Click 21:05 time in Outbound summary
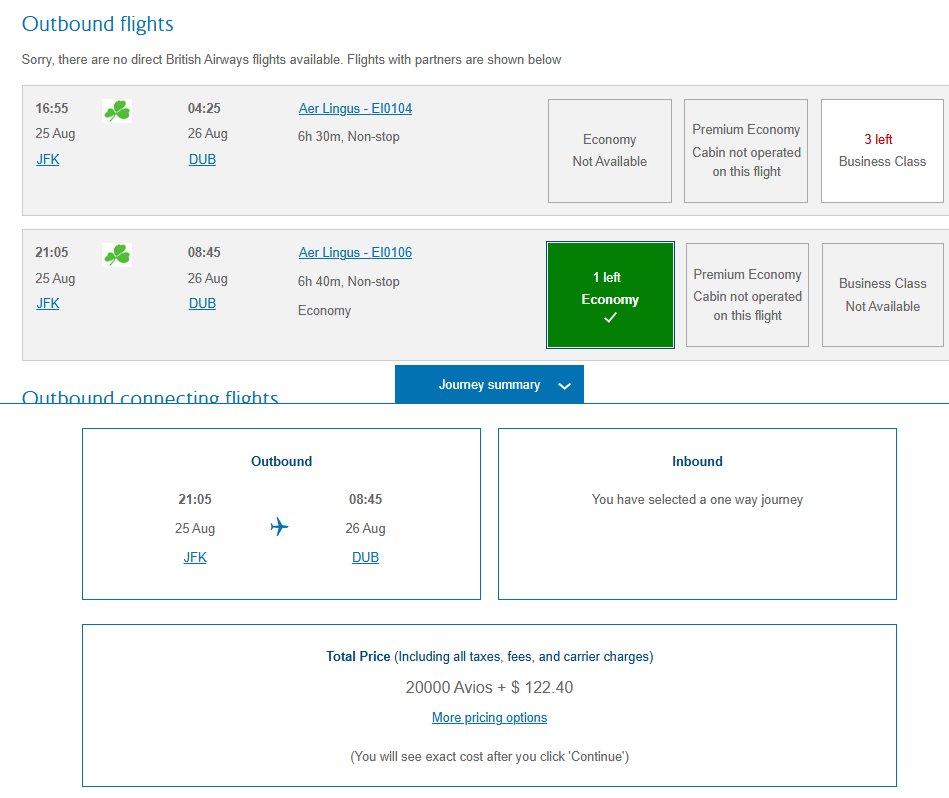 tap(195, 499)
